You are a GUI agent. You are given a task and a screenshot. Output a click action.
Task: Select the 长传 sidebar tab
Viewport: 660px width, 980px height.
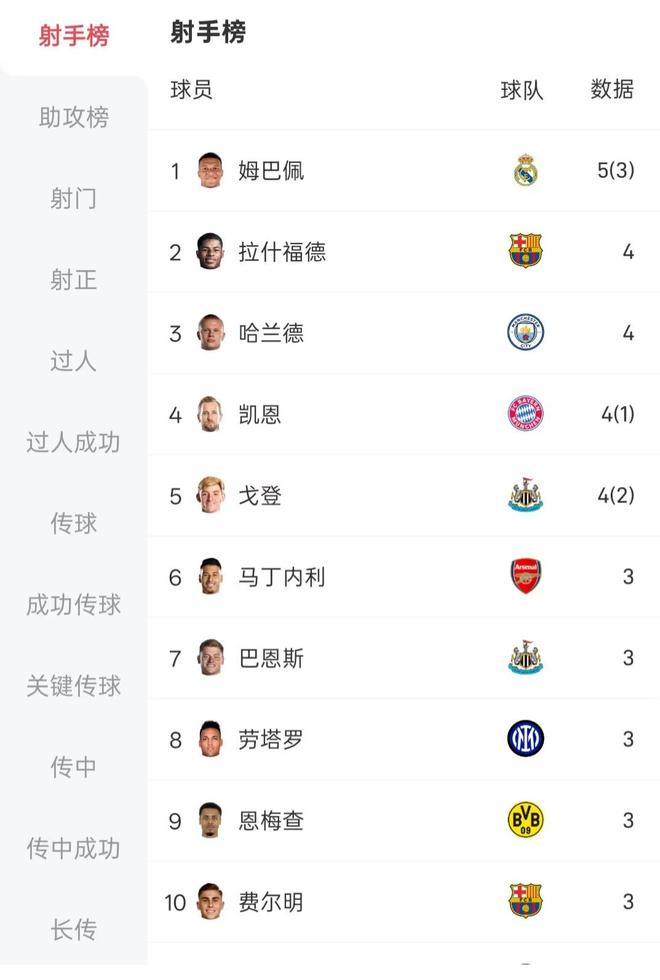(x=74, y=929)
